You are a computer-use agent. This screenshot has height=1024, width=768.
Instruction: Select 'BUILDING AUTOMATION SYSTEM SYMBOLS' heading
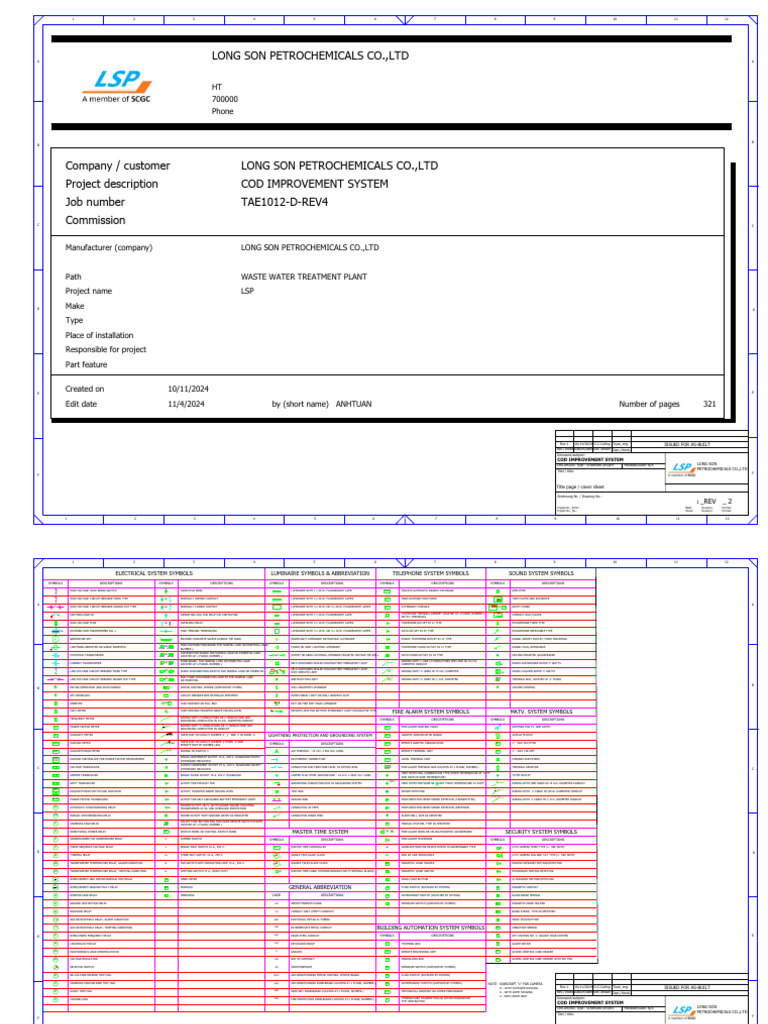[x=431, y=928]
